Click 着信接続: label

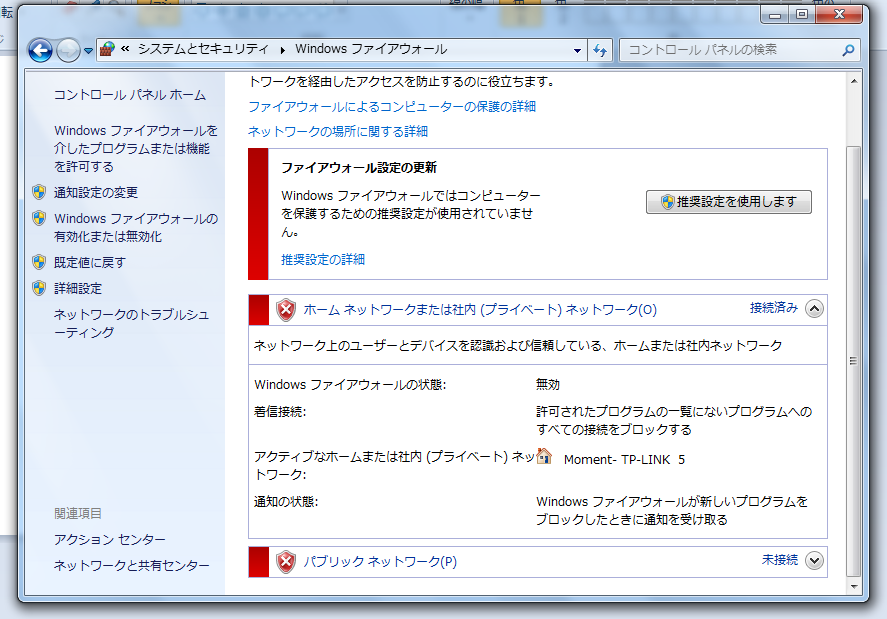point(280,412)
